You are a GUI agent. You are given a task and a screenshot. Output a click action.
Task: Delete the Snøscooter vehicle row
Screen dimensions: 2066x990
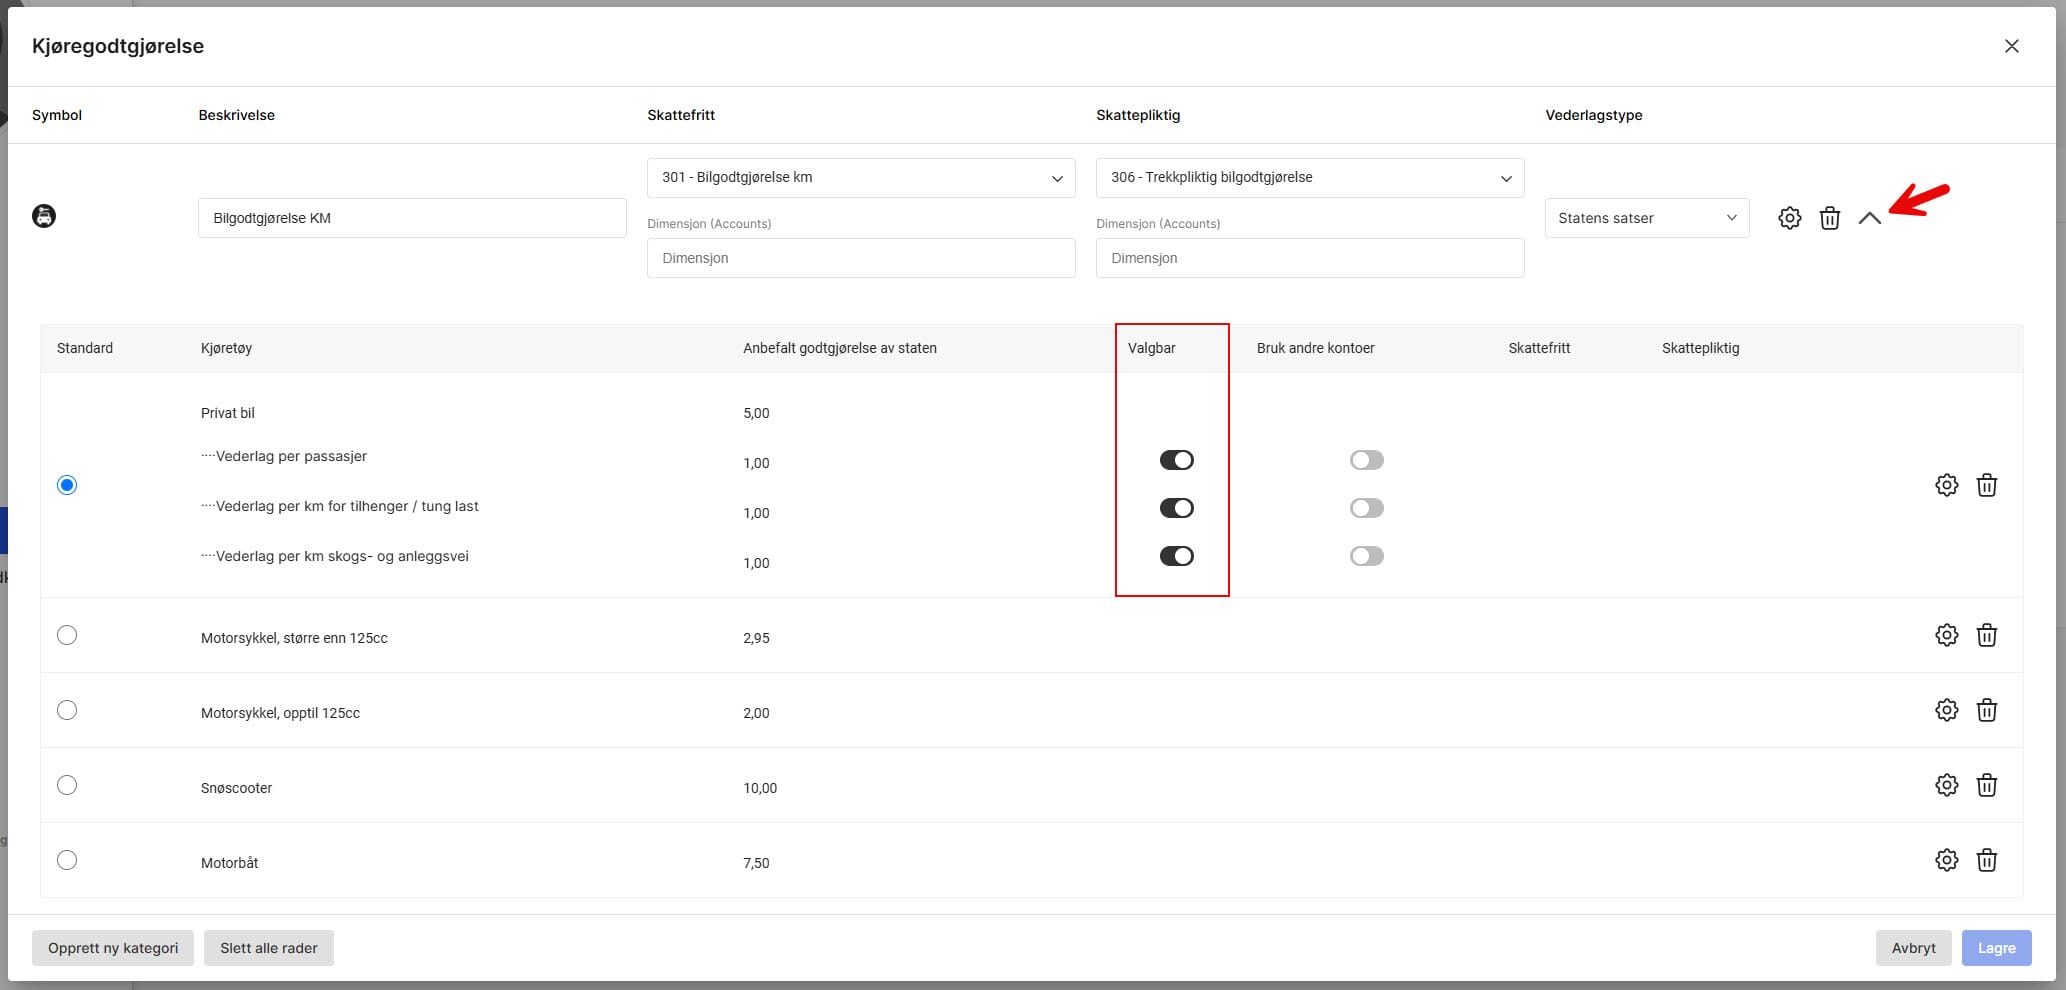[x=1986, y=785]
